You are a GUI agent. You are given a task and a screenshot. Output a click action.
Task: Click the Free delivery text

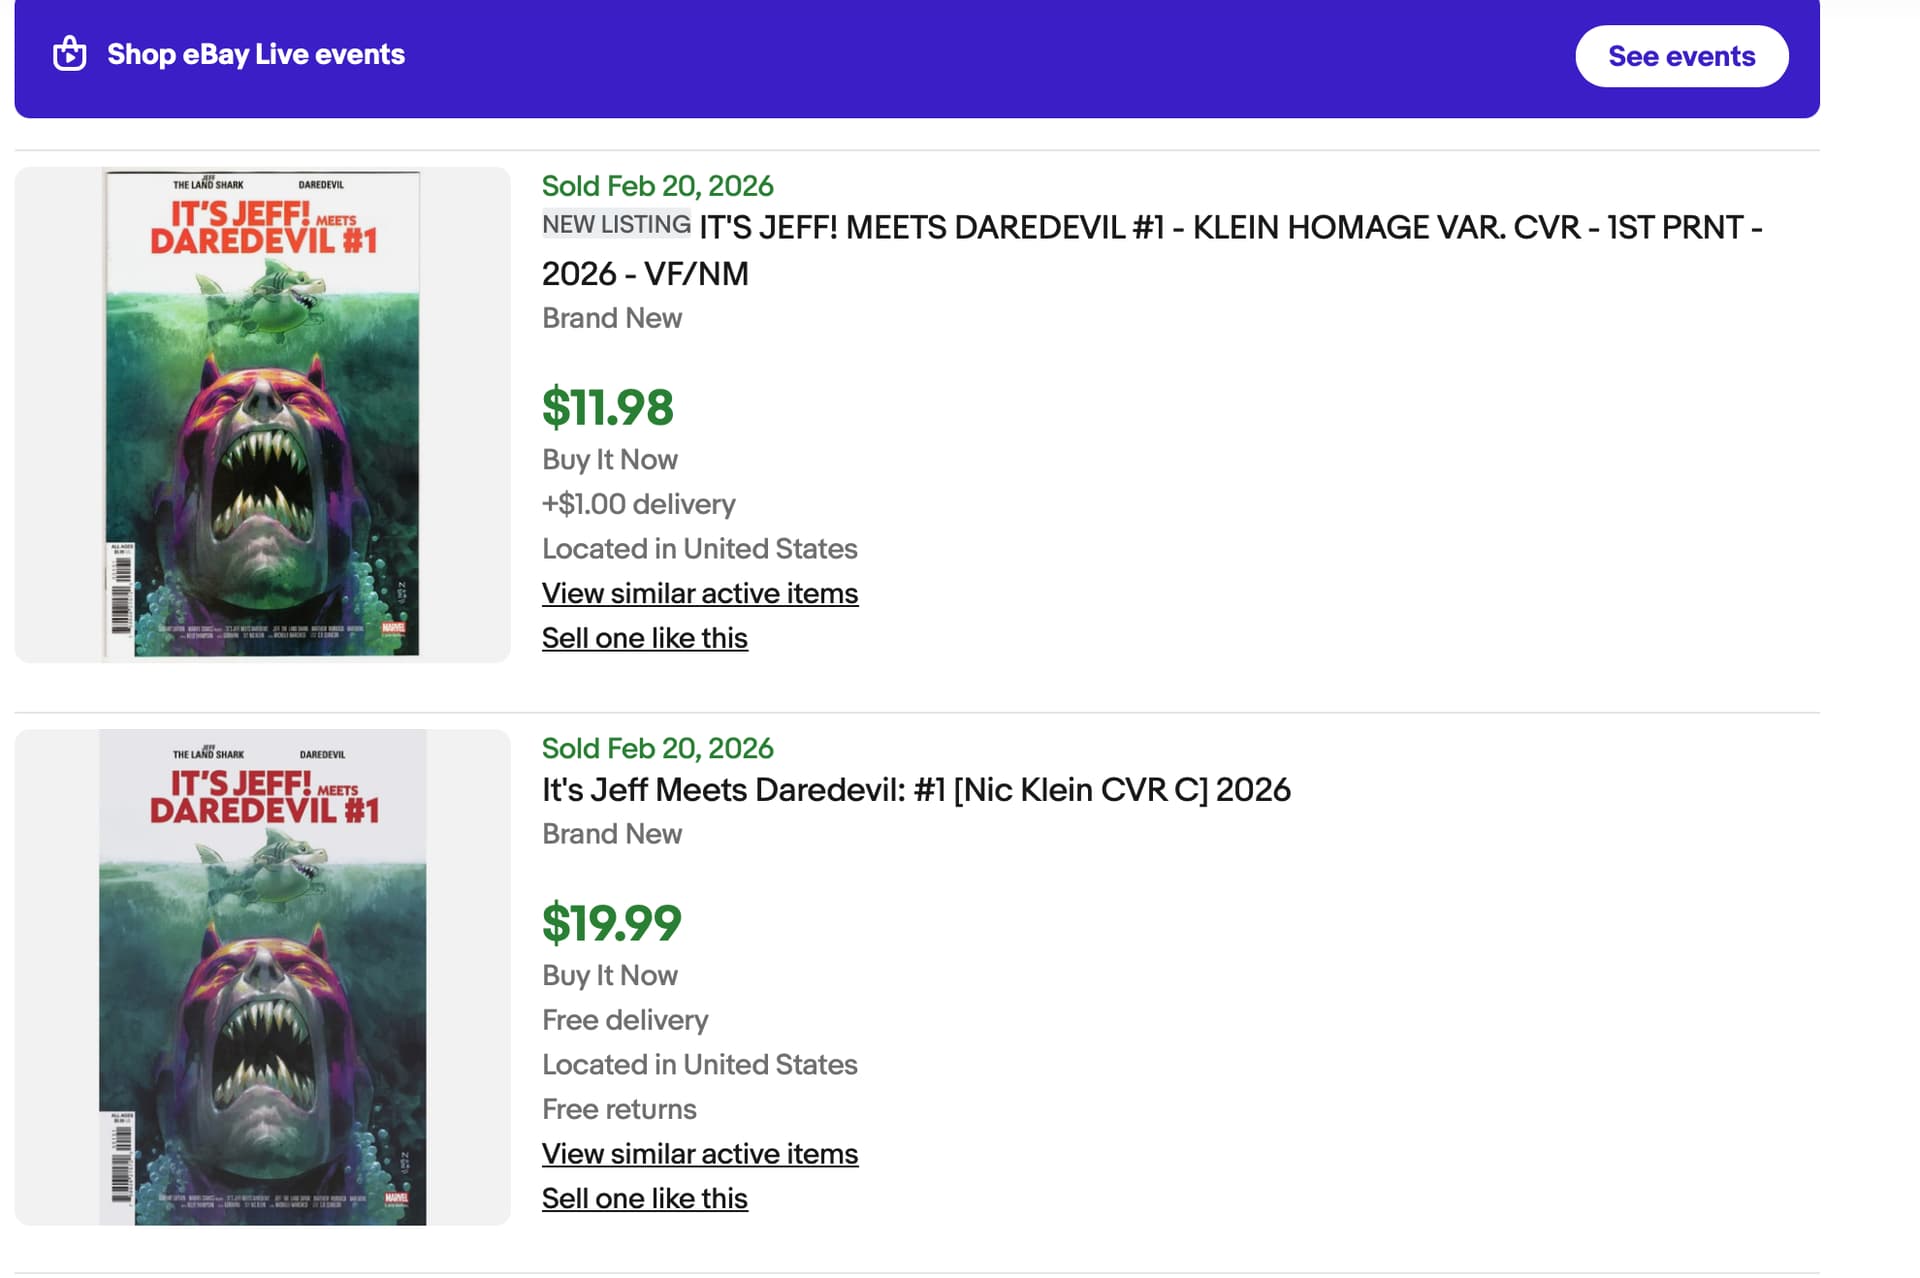pyautogui.click(x=624, y=1020)
